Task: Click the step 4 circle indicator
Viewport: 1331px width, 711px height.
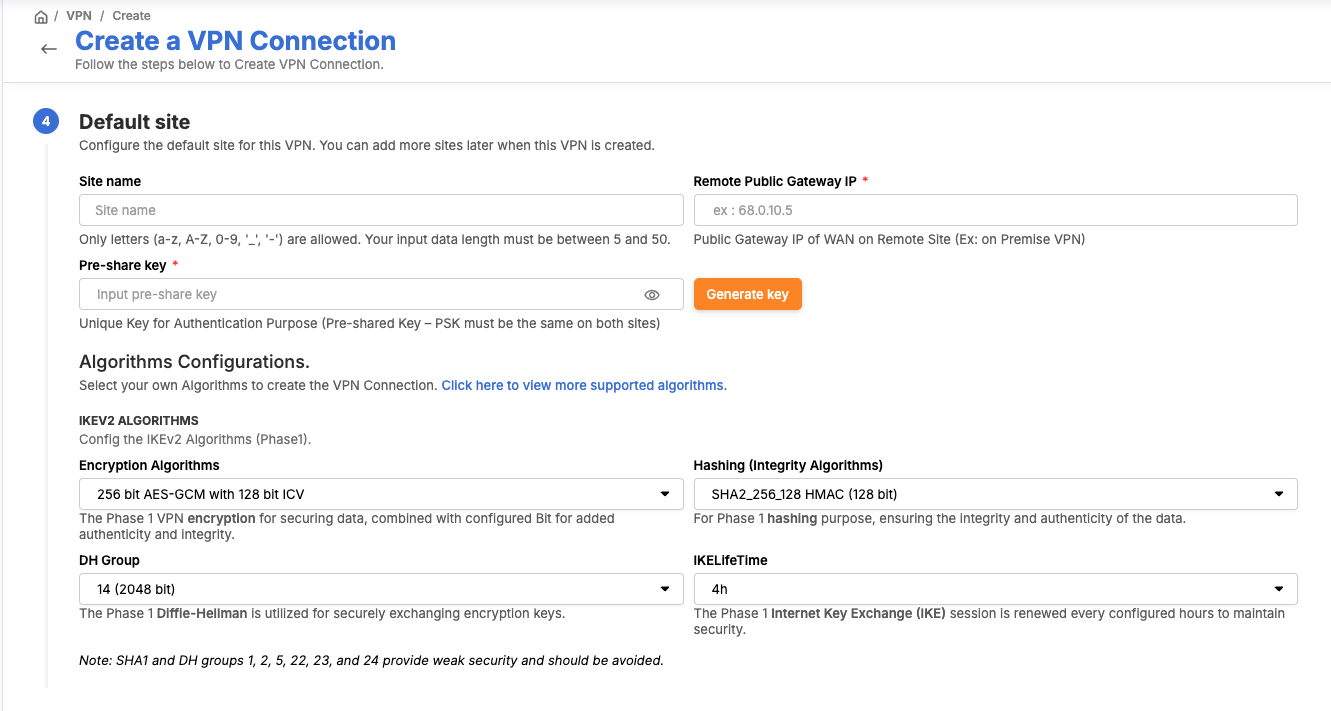Action: click(x=46, y=122)
